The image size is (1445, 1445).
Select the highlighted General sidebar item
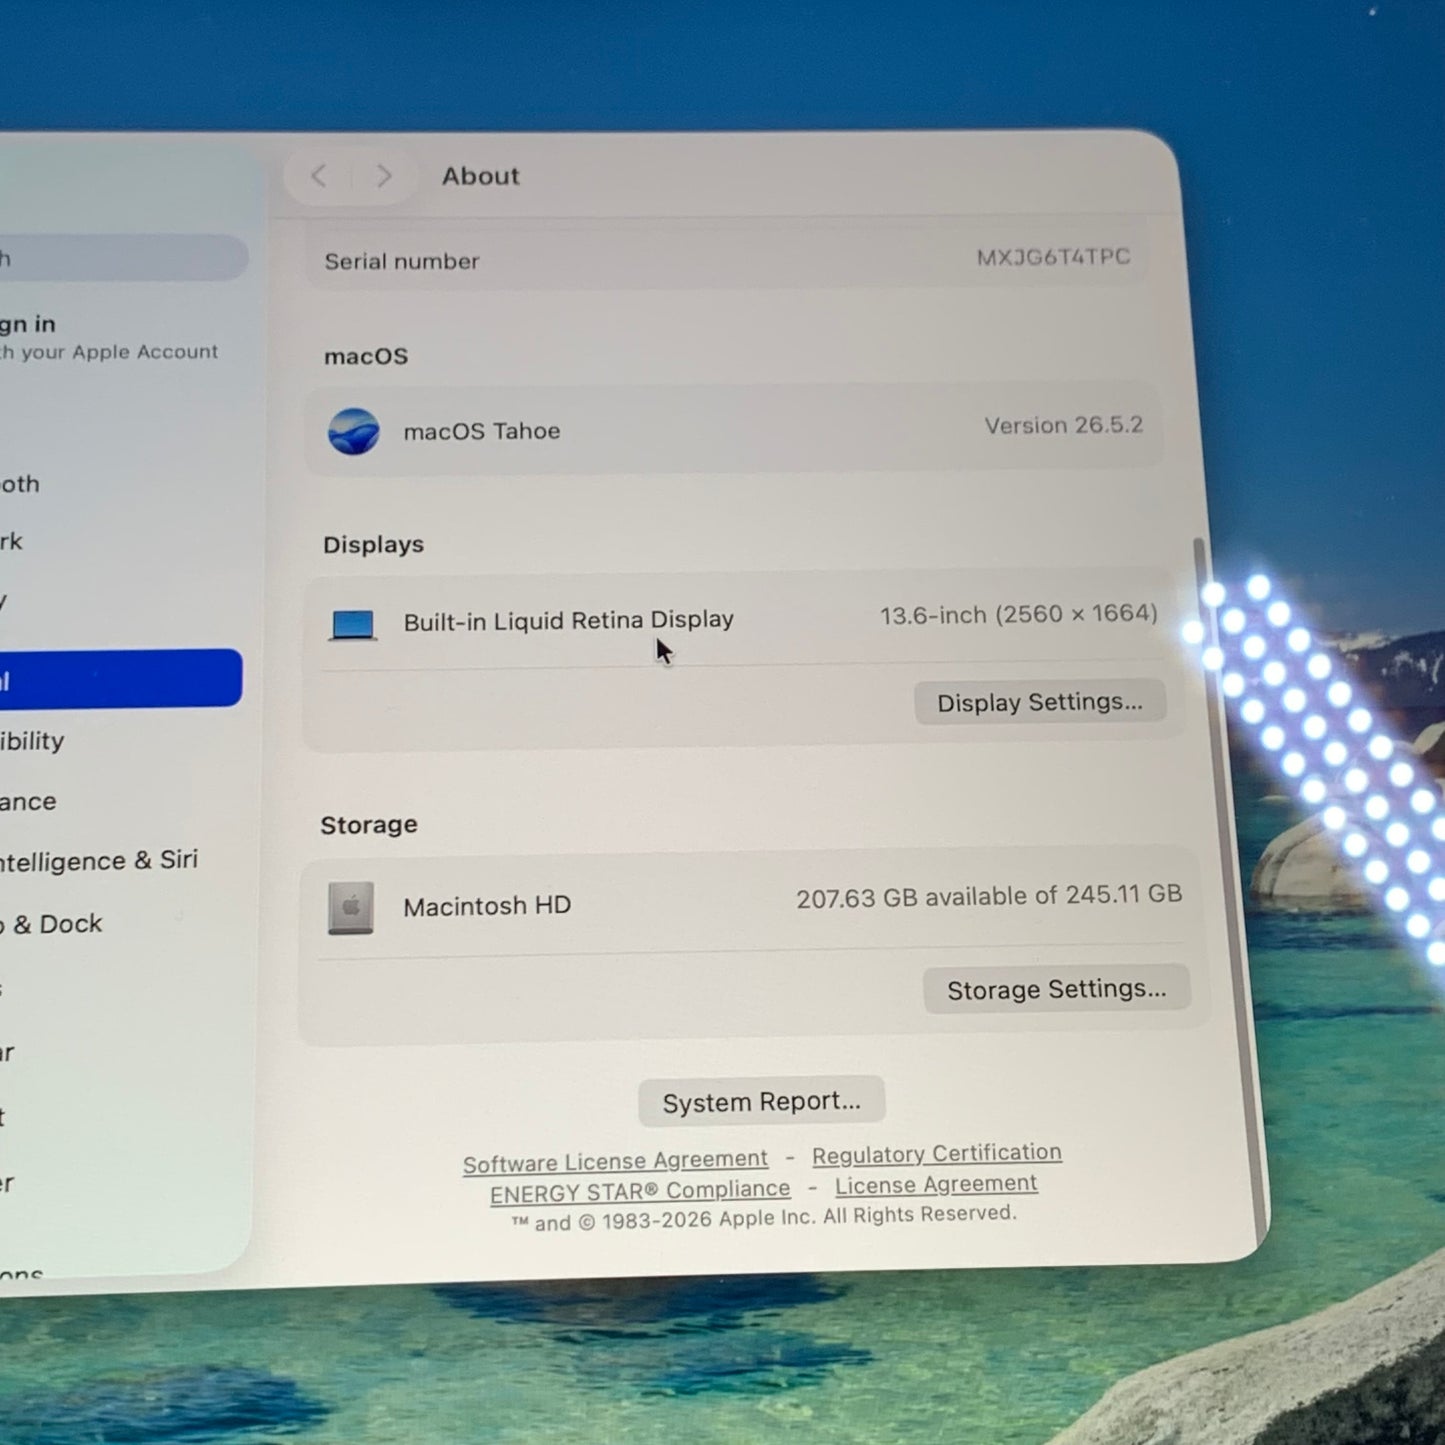tap(120, 679)
